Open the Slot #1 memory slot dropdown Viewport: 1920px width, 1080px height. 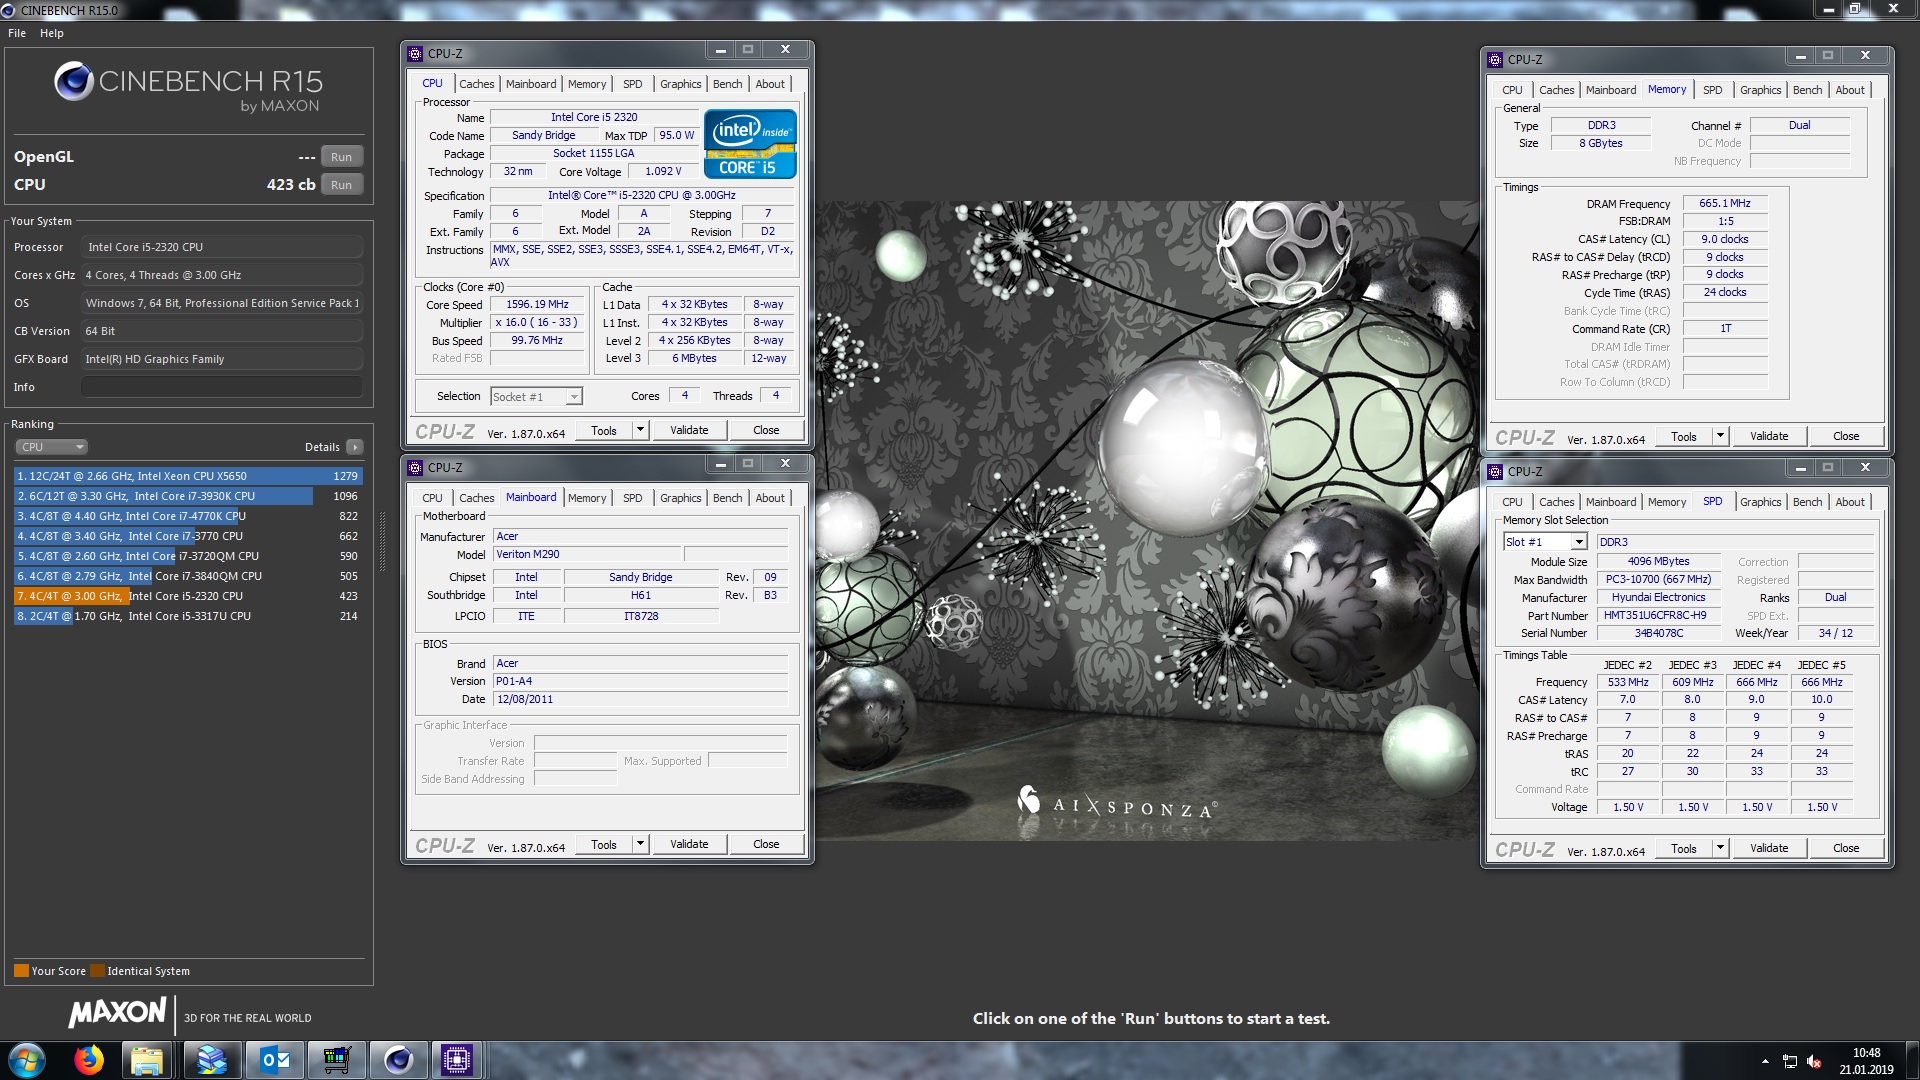(x=1545, y=542)
